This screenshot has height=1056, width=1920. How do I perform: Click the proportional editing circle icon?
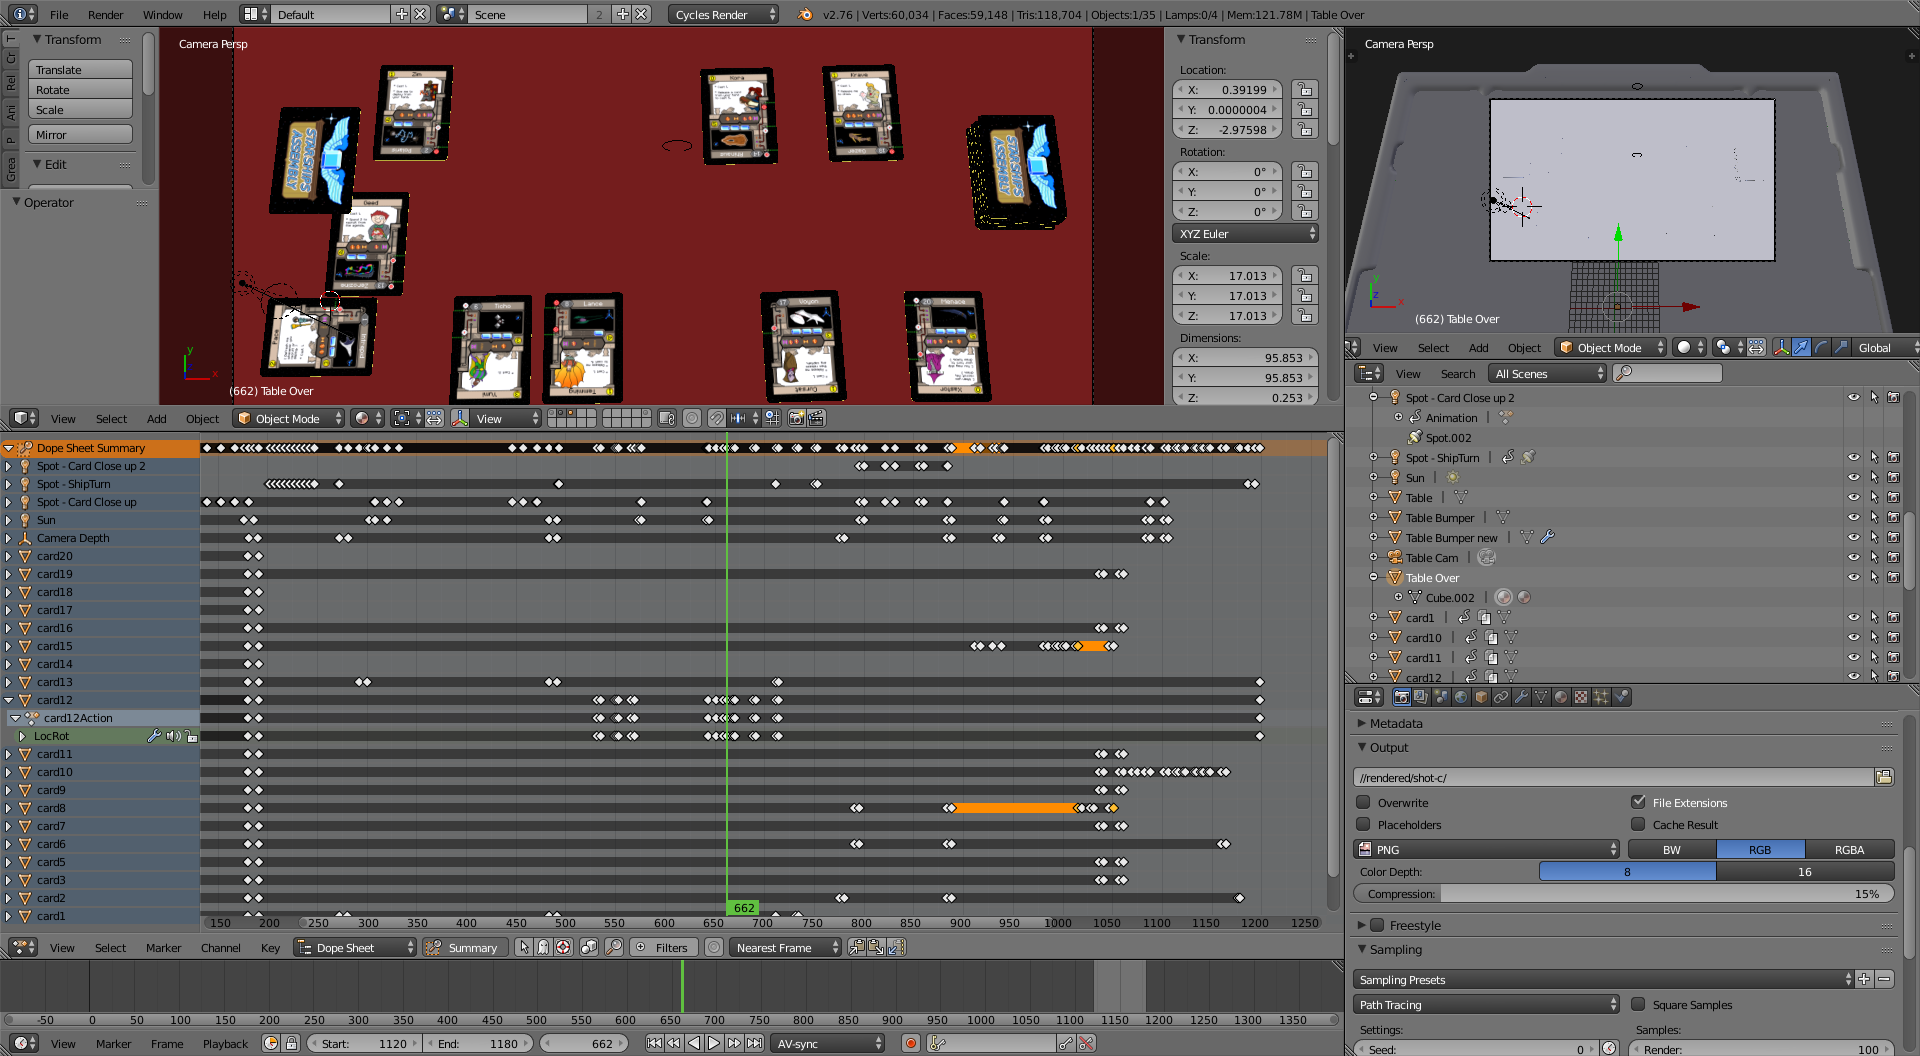point(692,418)
